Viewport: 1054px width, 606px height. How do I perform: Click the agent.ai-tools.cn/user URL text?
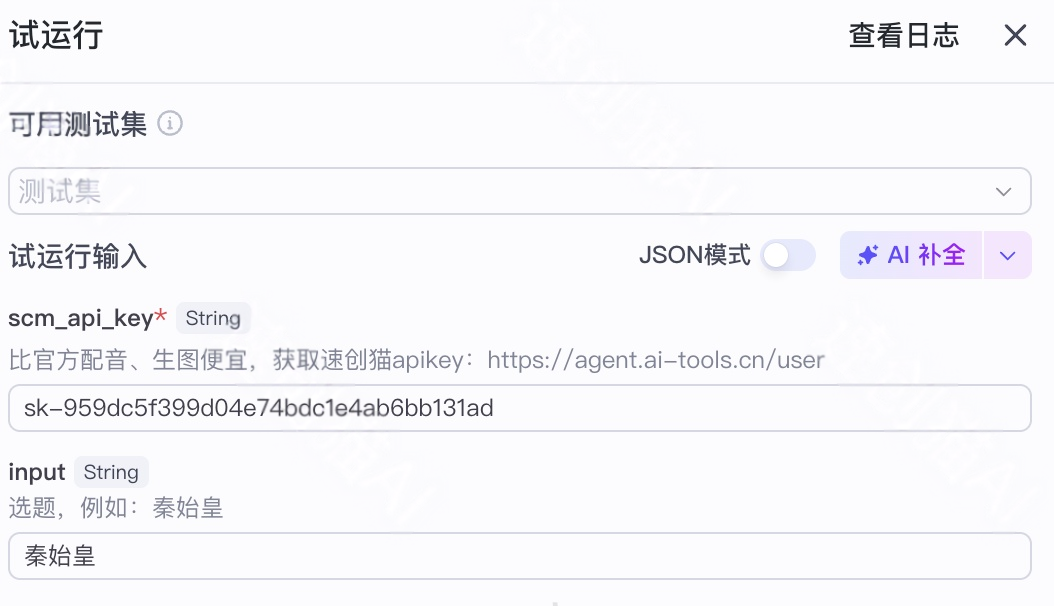click(655, 360)
